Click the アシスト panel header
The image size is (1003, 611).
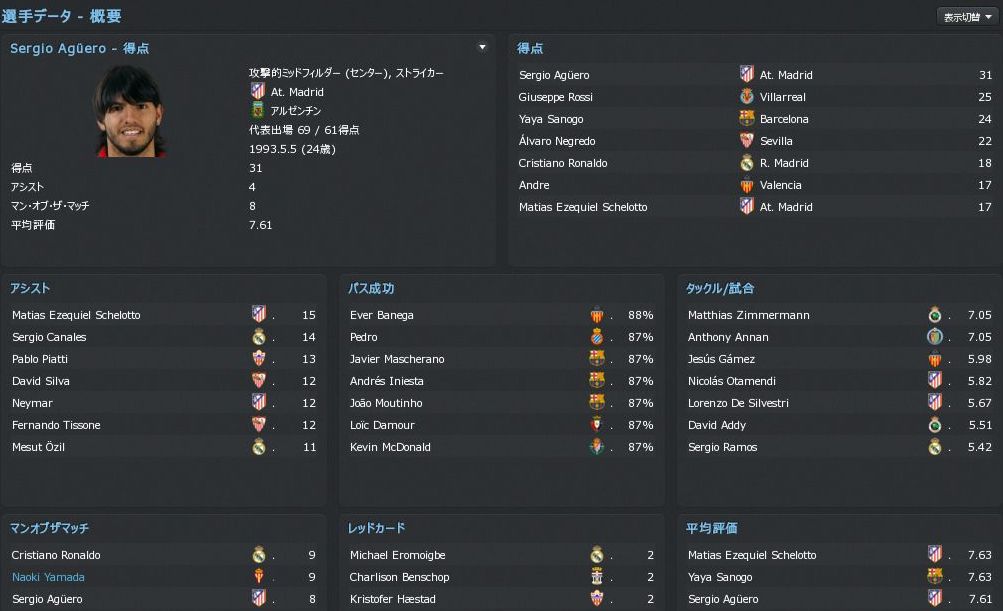pyautogui.click(x=30, y=288)
